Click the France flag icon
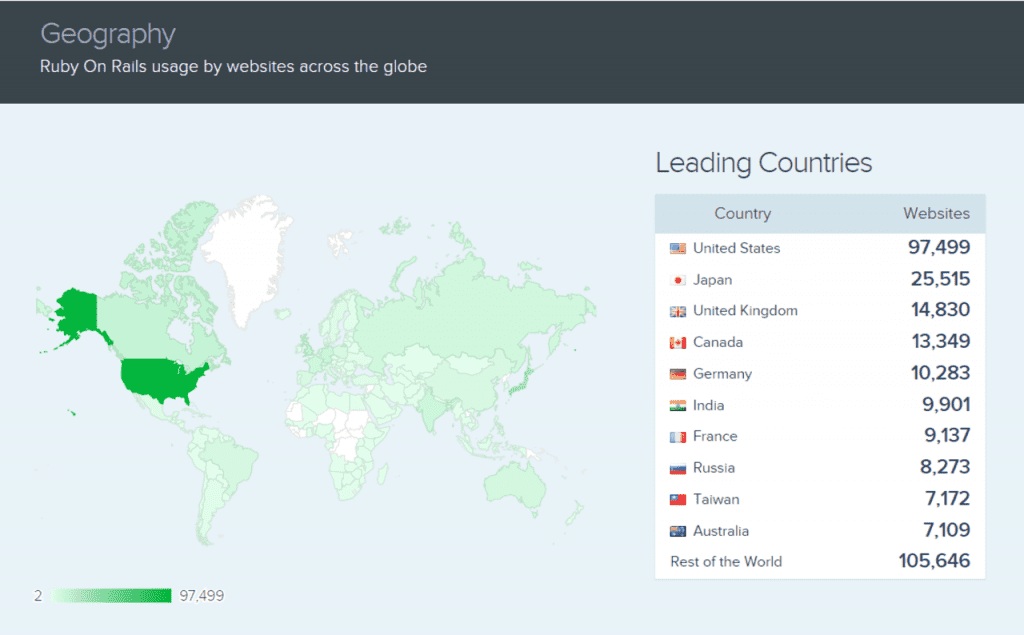Viewport: 1024px width, 635px height. tap(678, 437)
